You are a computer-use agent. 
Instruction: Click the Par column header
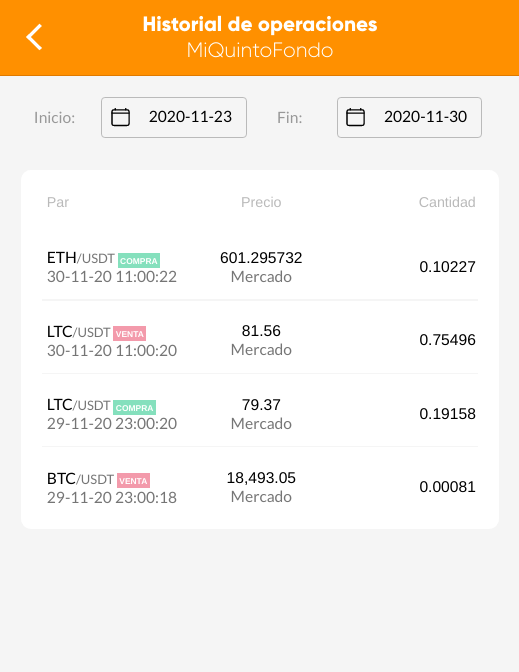[x=58, y=202]
